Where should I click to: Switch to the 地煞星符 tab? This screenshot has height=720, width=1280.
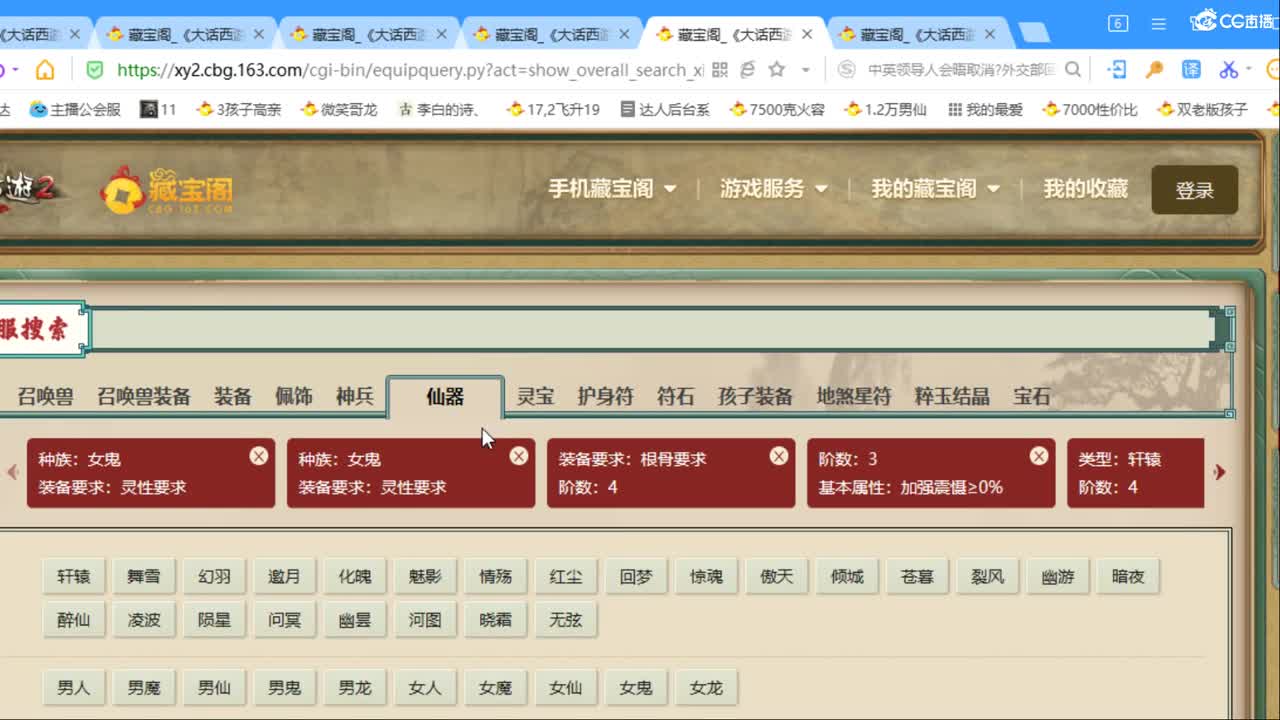pyautogui.click(x=853, y=396)
